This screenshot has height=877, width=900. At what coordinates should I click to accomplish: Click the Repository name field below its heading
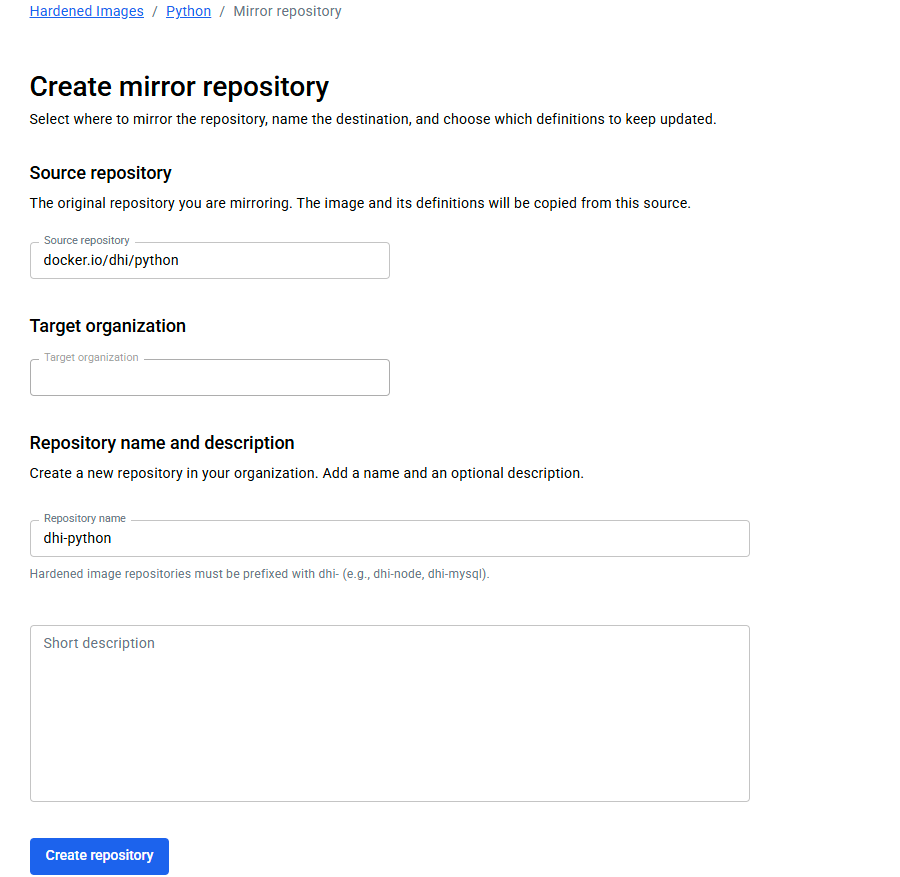coord(389,538)
